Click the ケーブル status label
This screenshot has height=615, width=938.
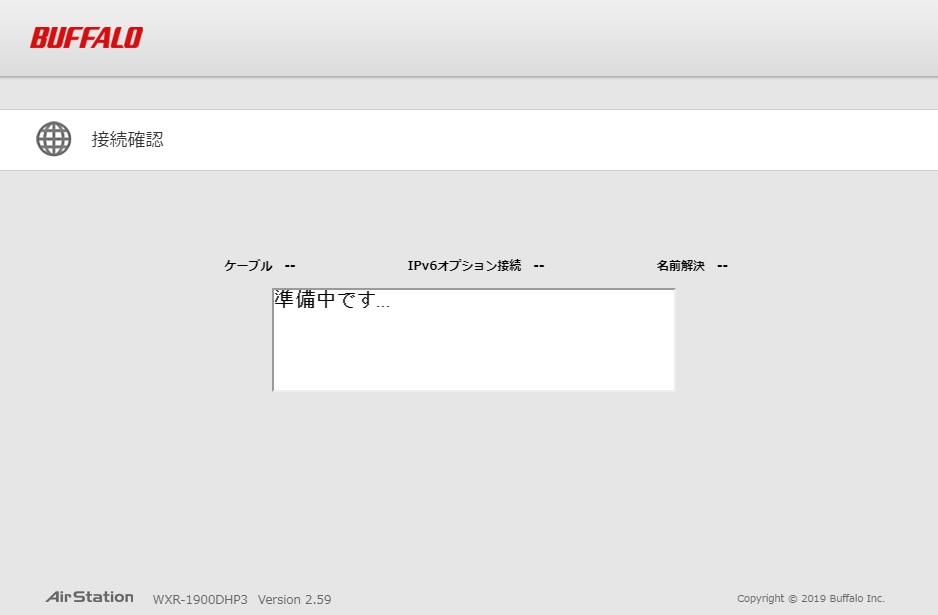pos(247,266)
